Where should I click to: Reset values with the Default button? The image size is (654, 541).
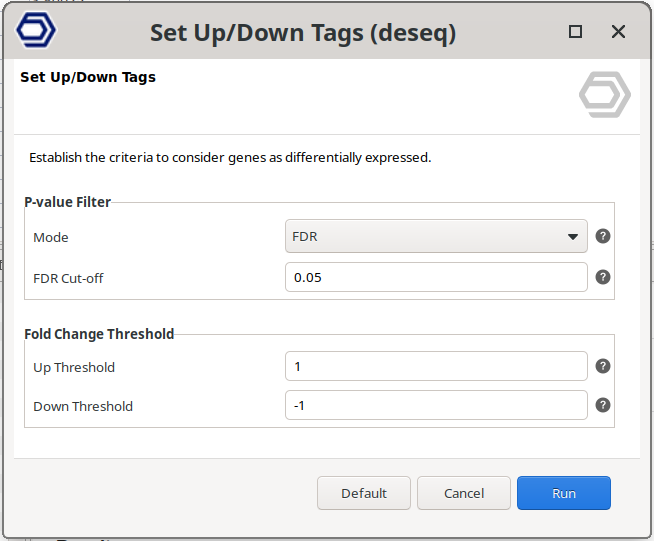click(x=364, y=493)
